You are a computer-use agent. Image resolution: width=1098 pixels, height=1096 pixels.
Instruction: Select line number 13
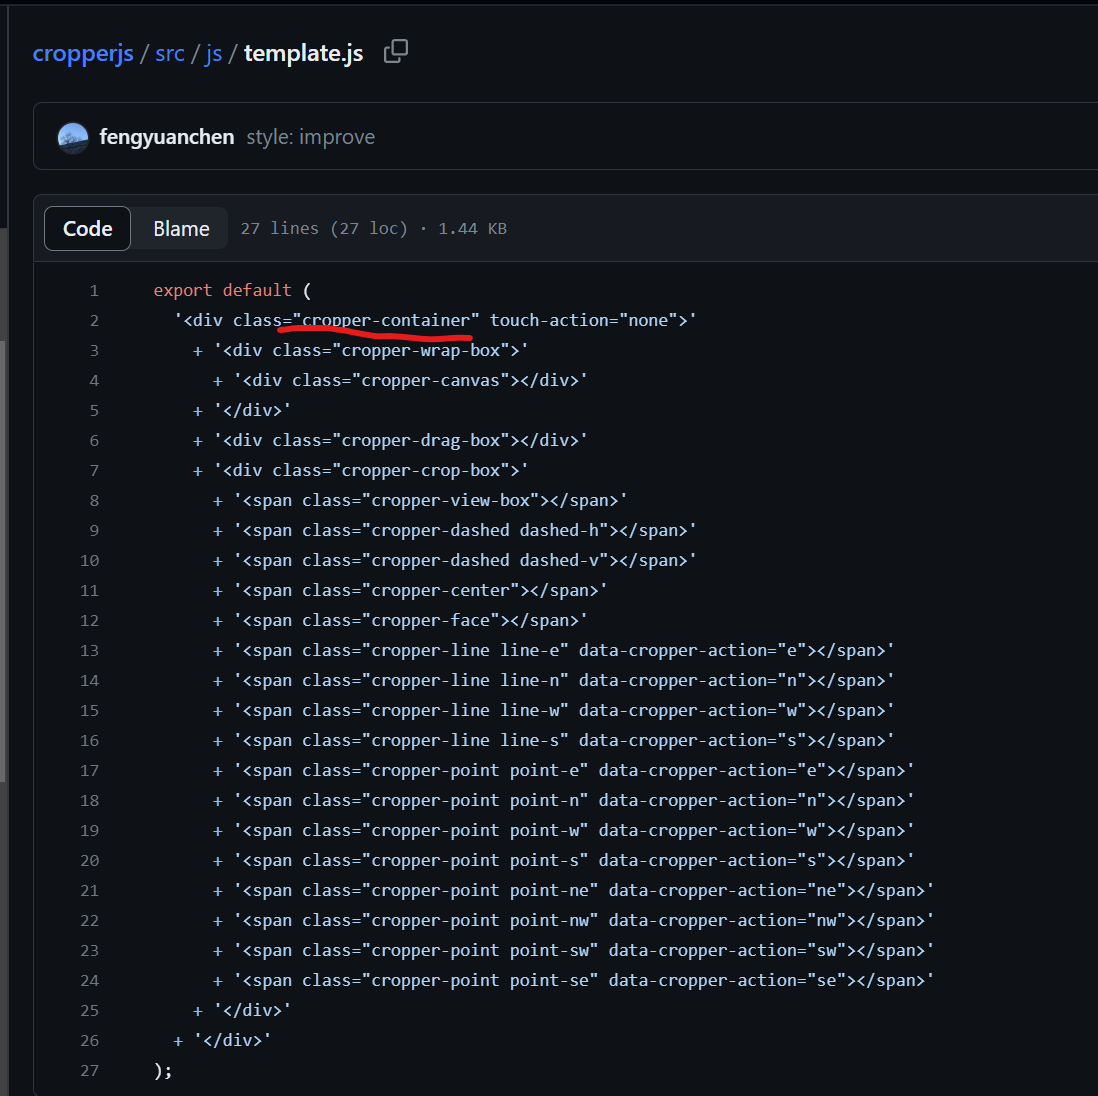[x=89, y=650]
